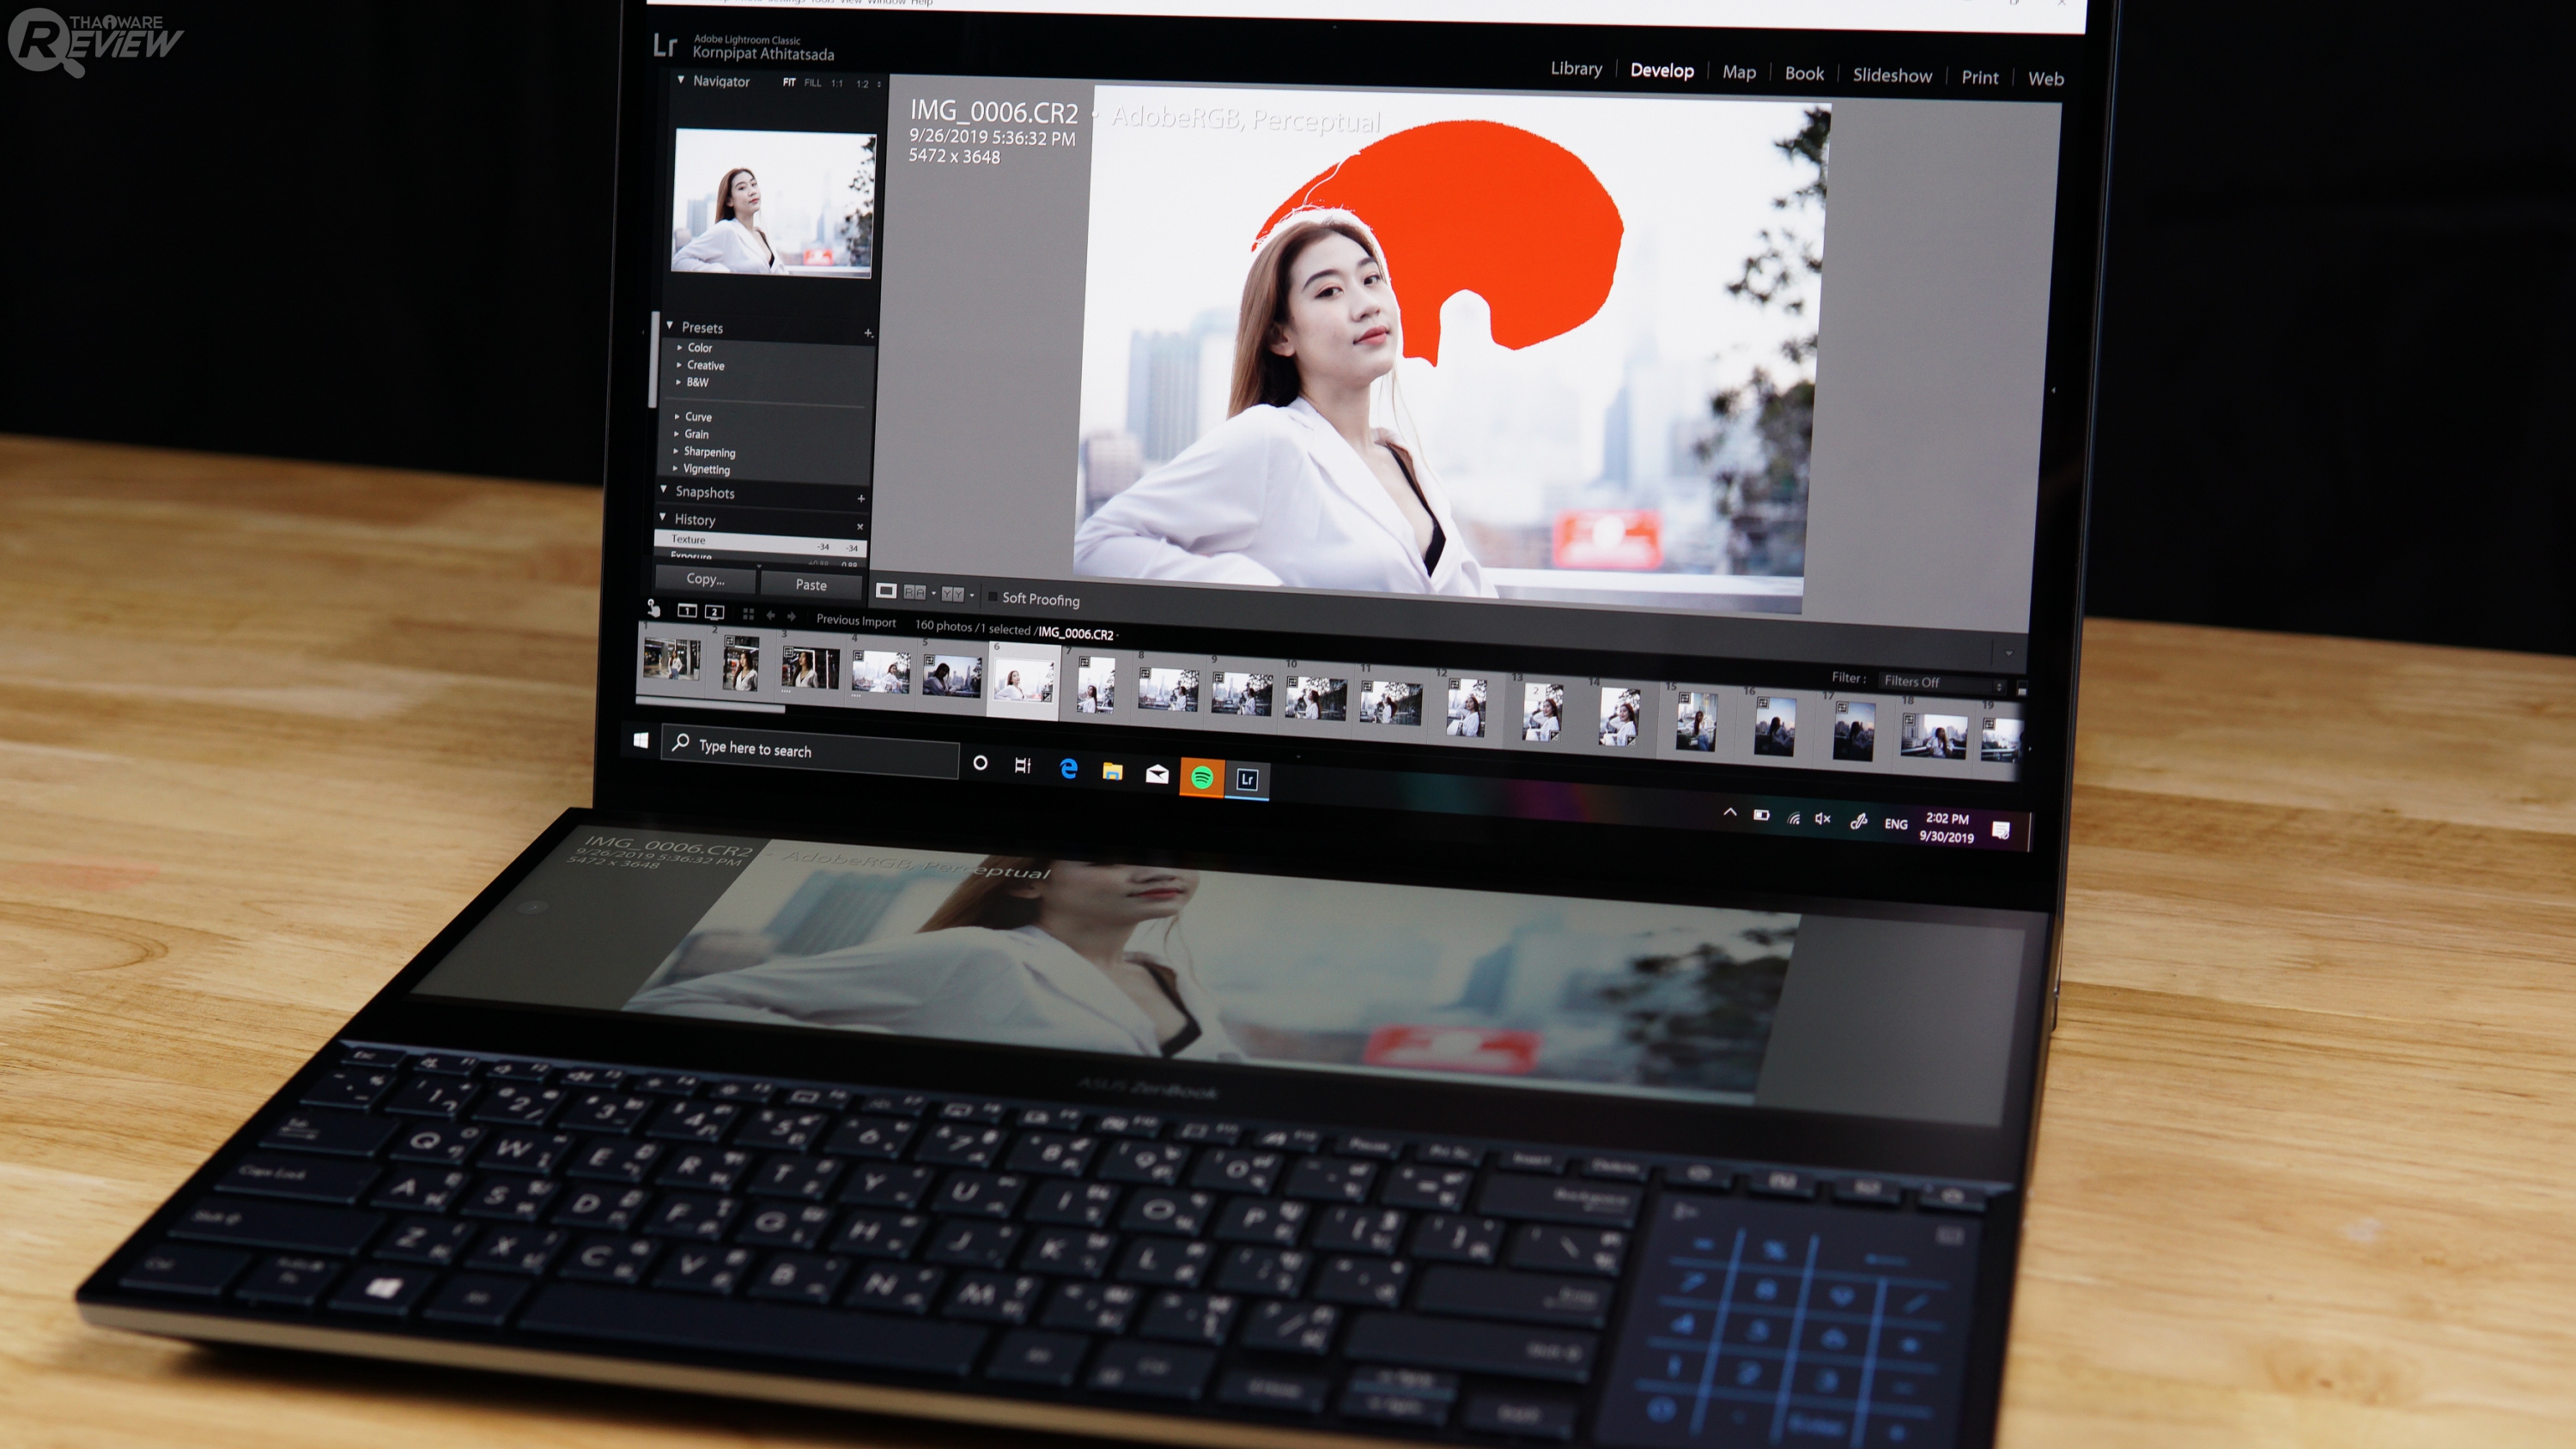Screen dimensions: 2576x1449
Task: Set Navigator zoom to FILL
Action: (x=812, y=83)
